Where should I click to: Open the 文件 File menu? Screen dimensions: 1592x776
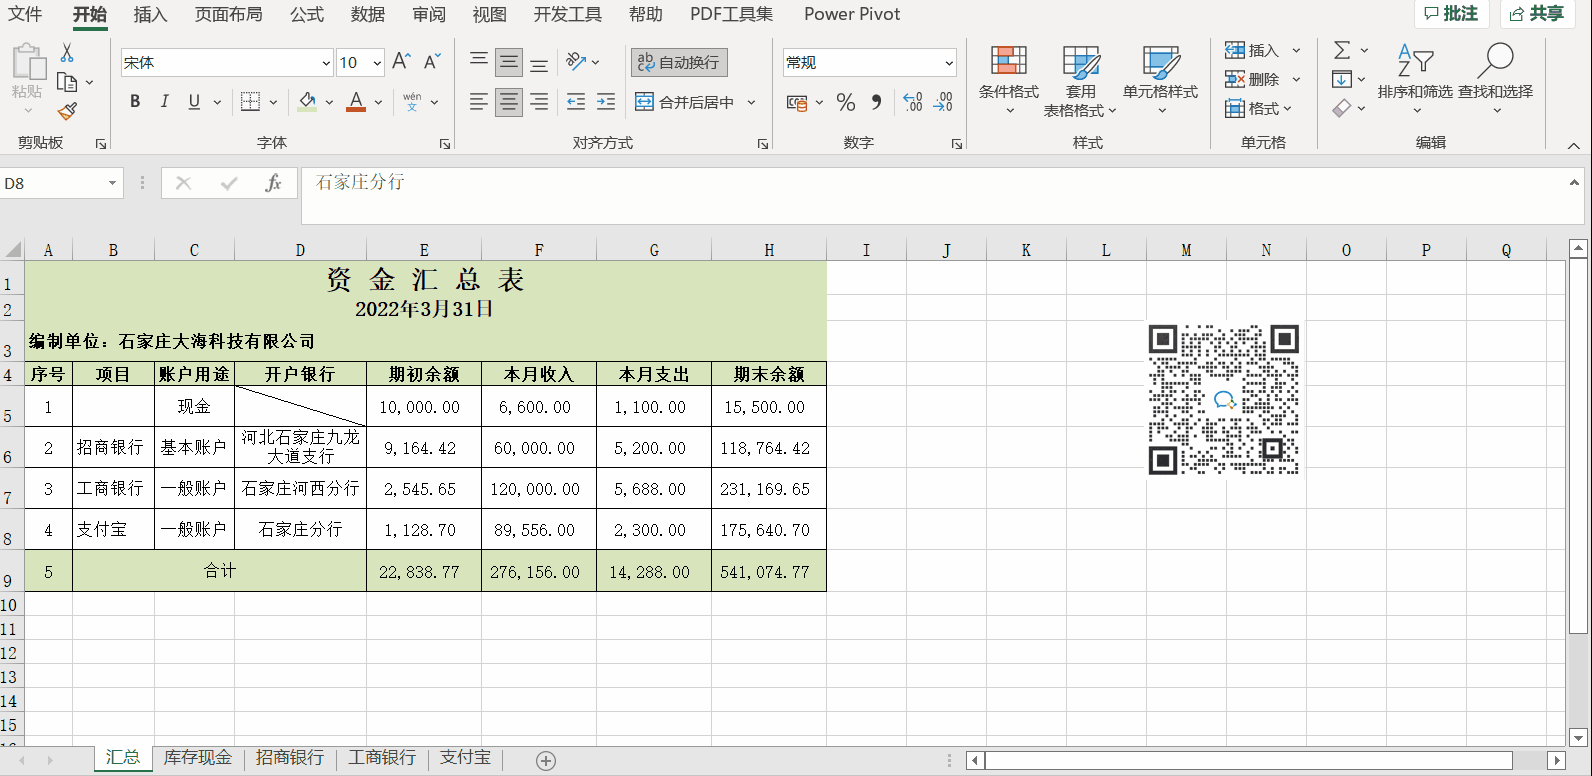(x=25, y=14)
